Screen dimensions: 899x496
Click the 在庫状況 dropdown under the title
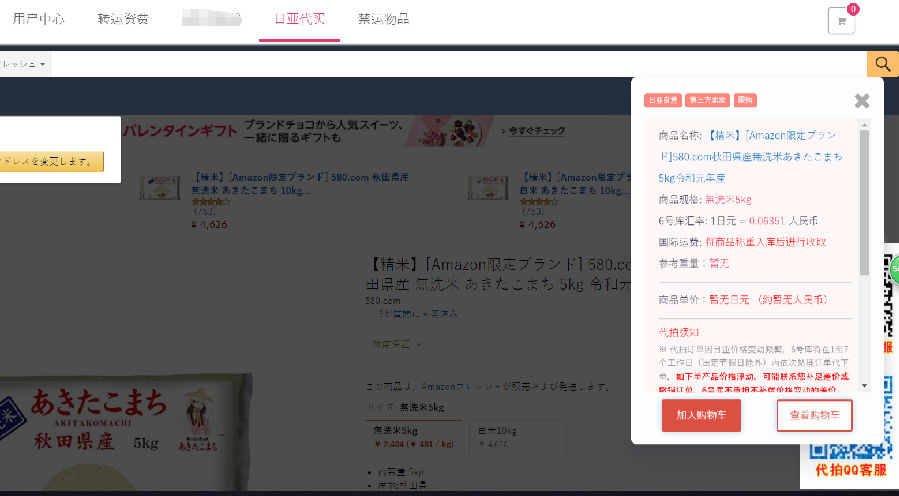(397, 345)
